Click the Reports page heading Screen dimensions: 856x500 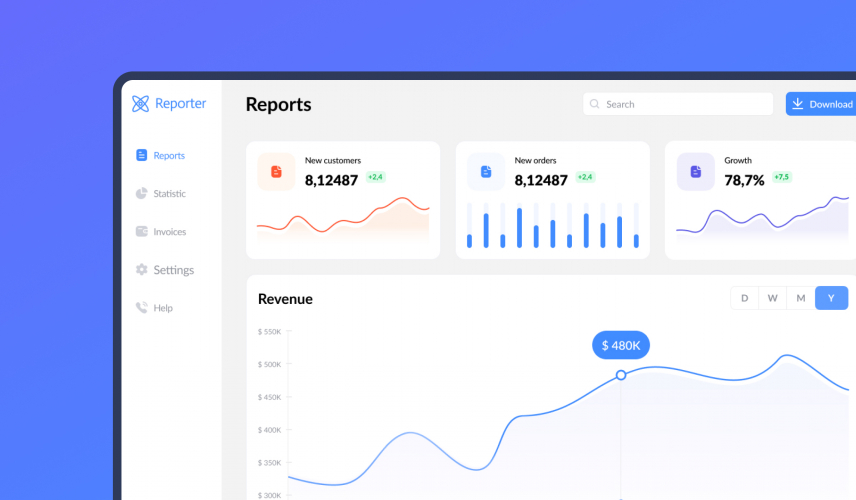[278, 104]
